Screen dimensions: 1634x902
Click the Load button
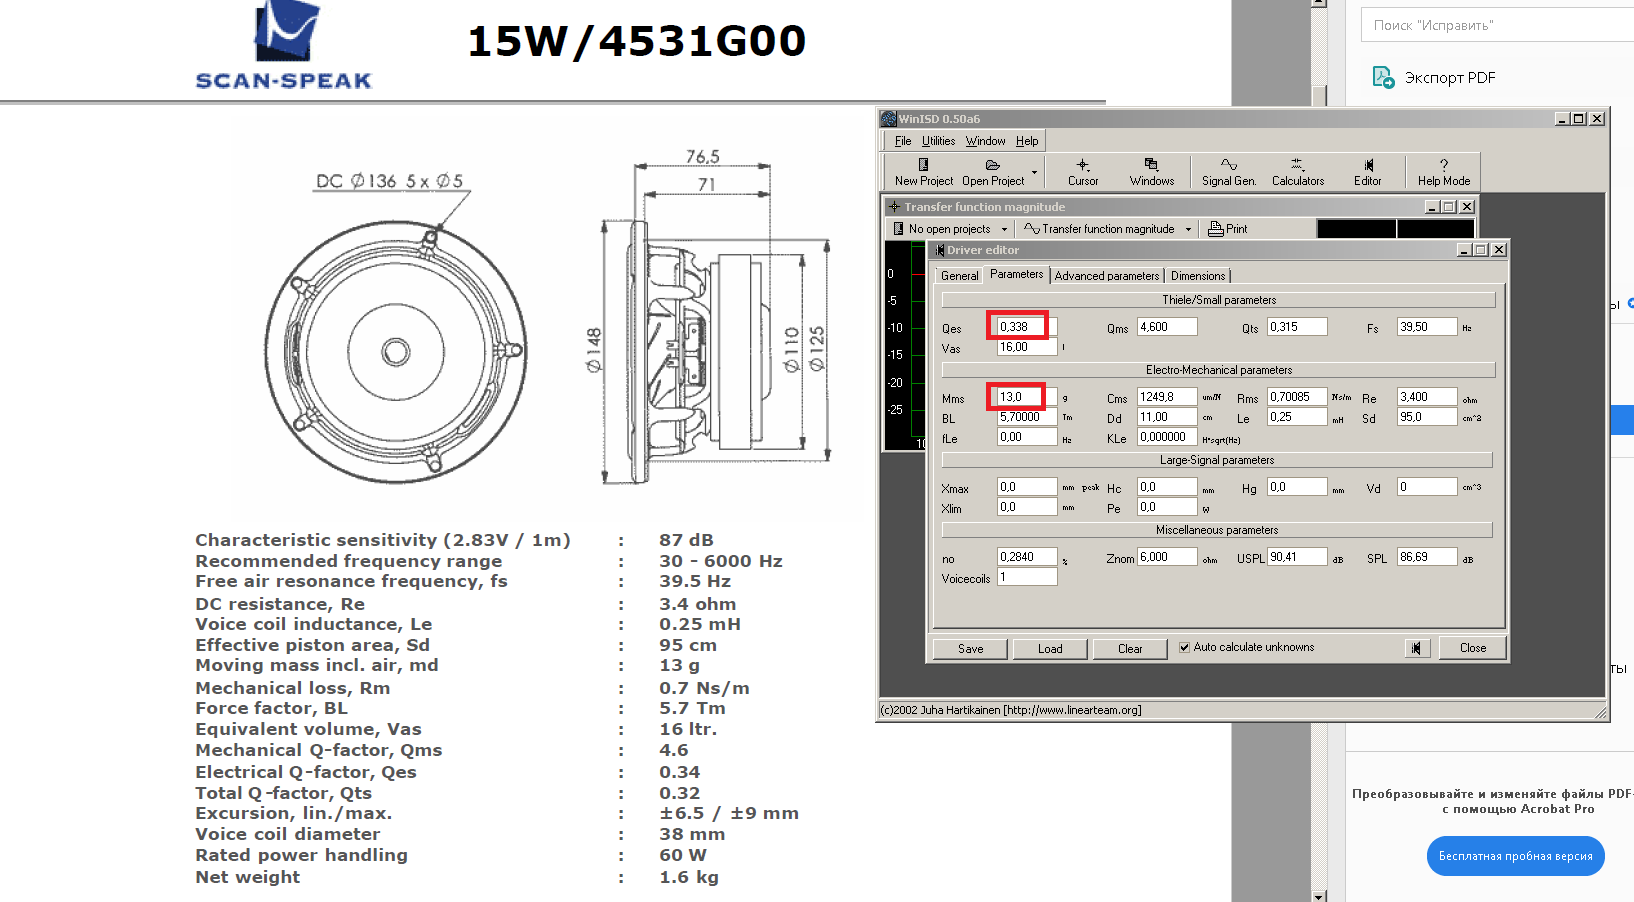tap(1050, 649)
